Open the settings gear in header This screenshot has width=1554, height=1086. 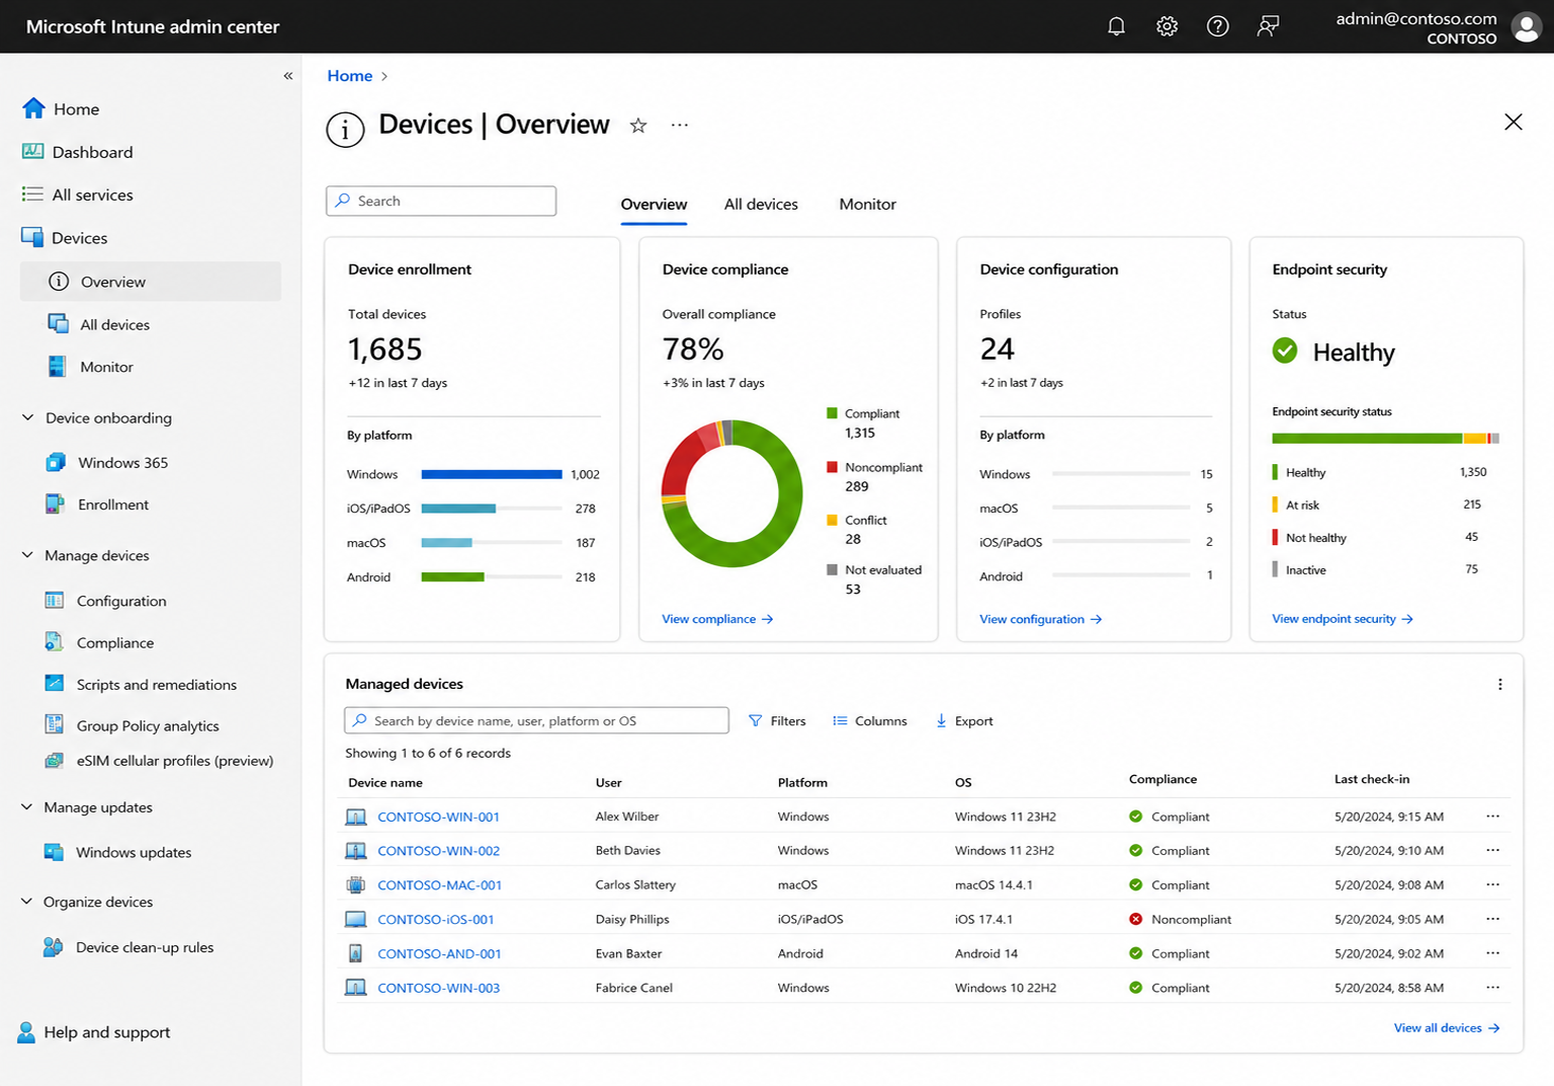coord(1167,27)
